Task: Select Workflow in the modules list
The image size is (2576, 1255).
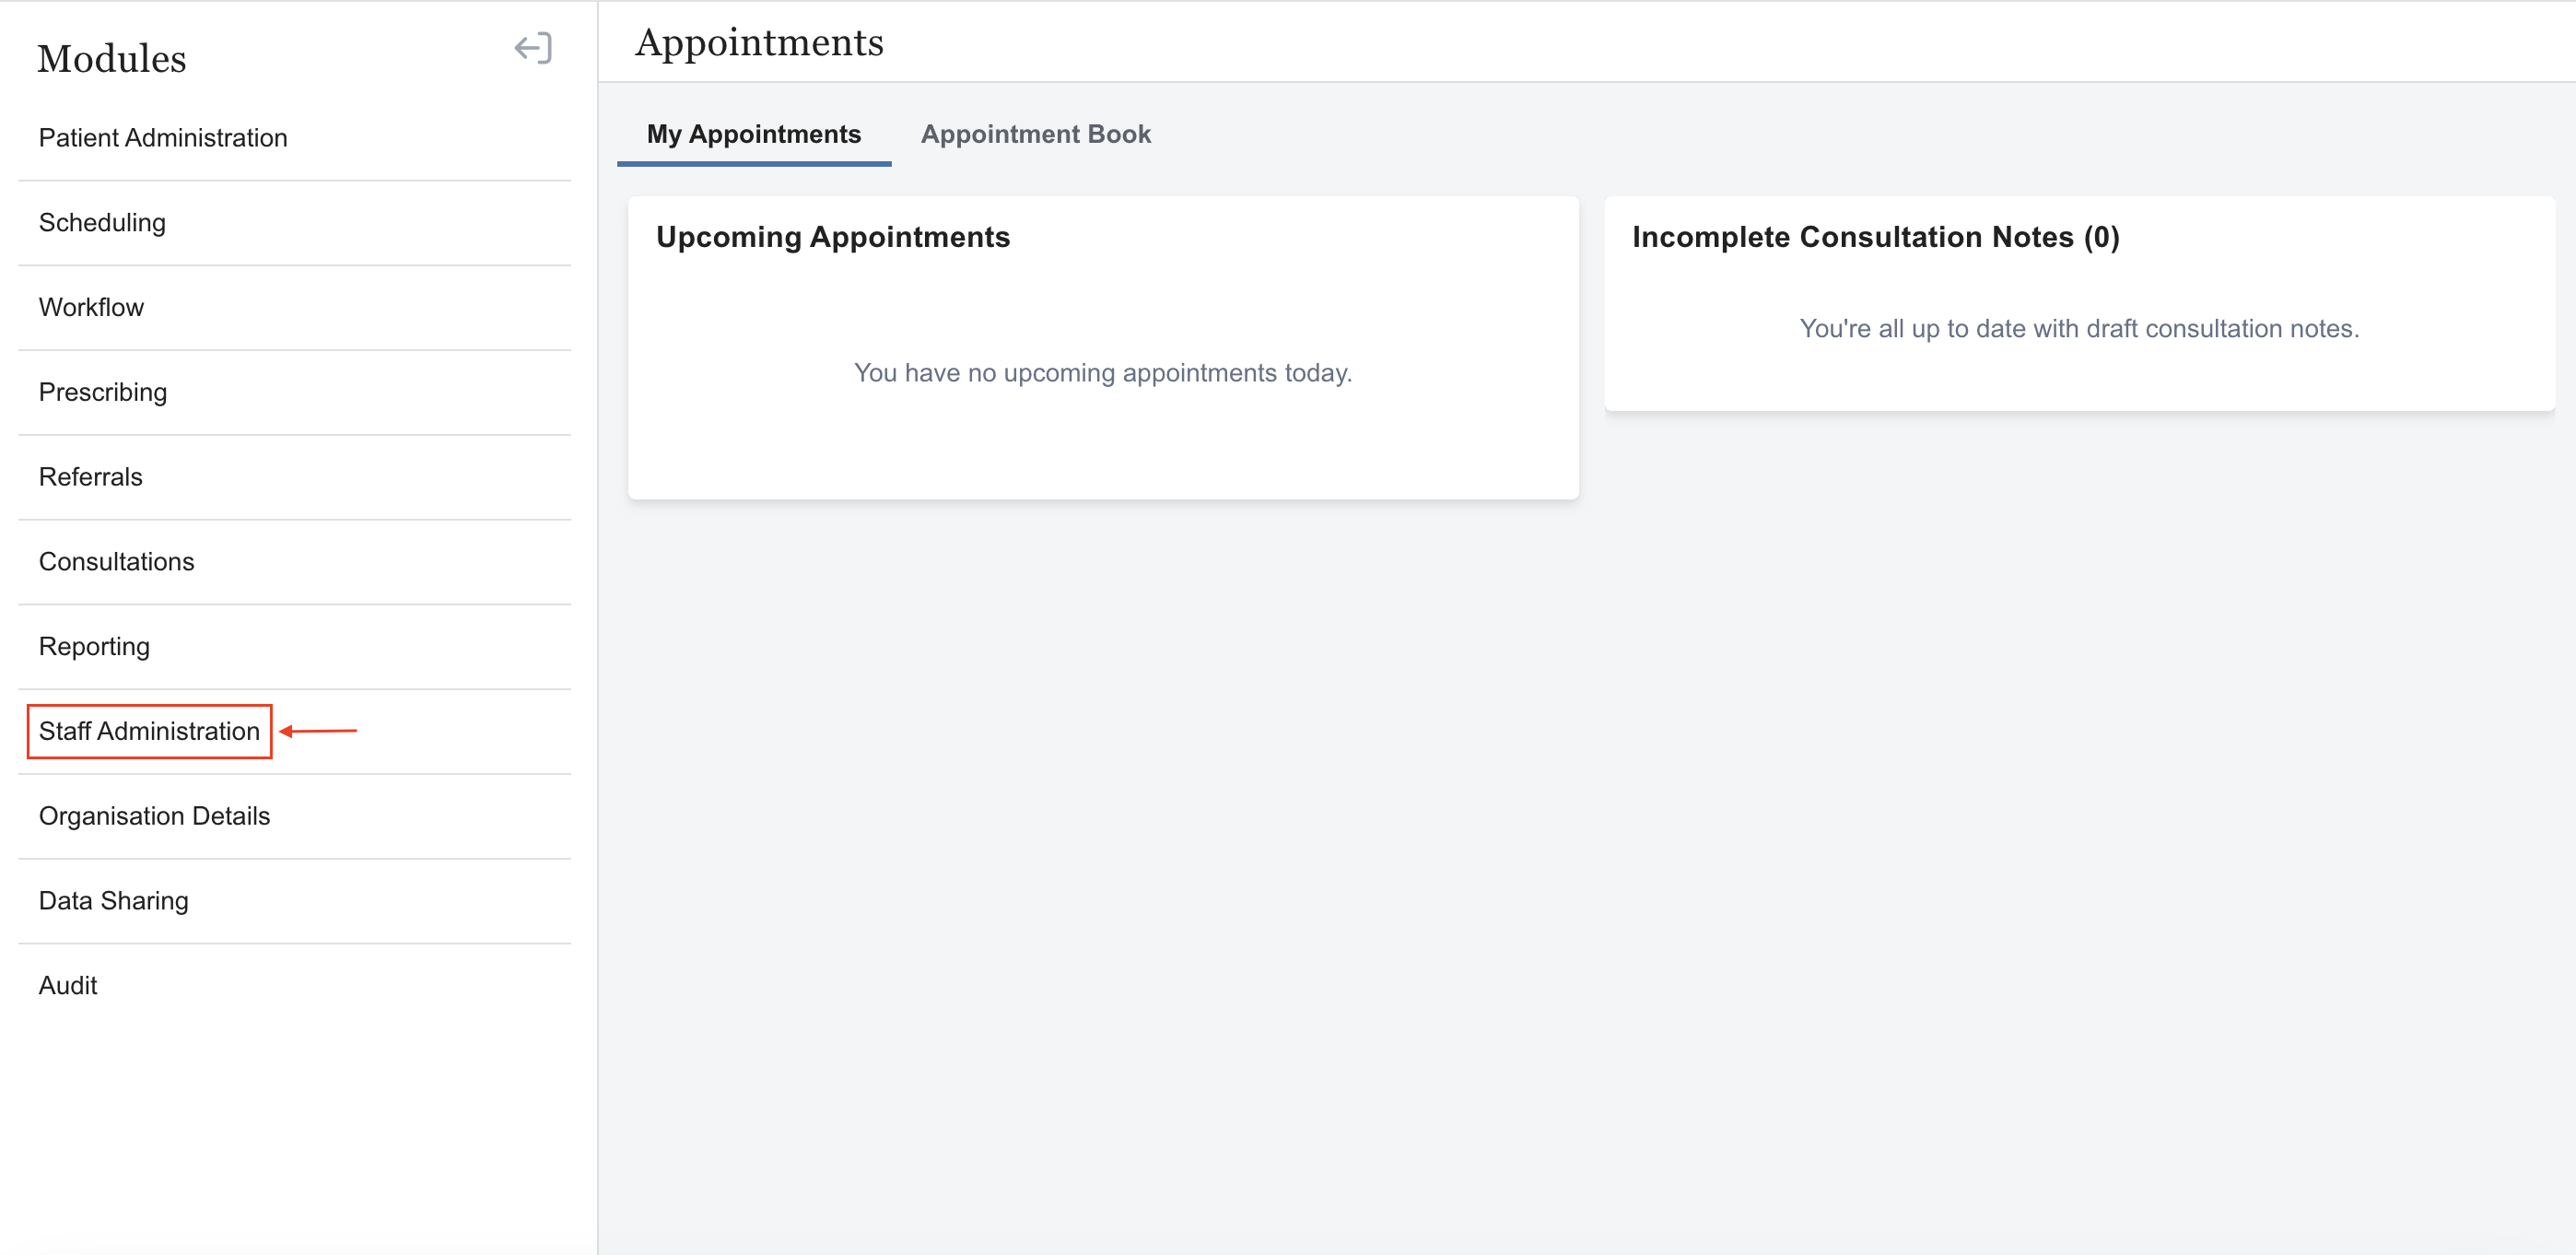Action: [x=91, y=307]
